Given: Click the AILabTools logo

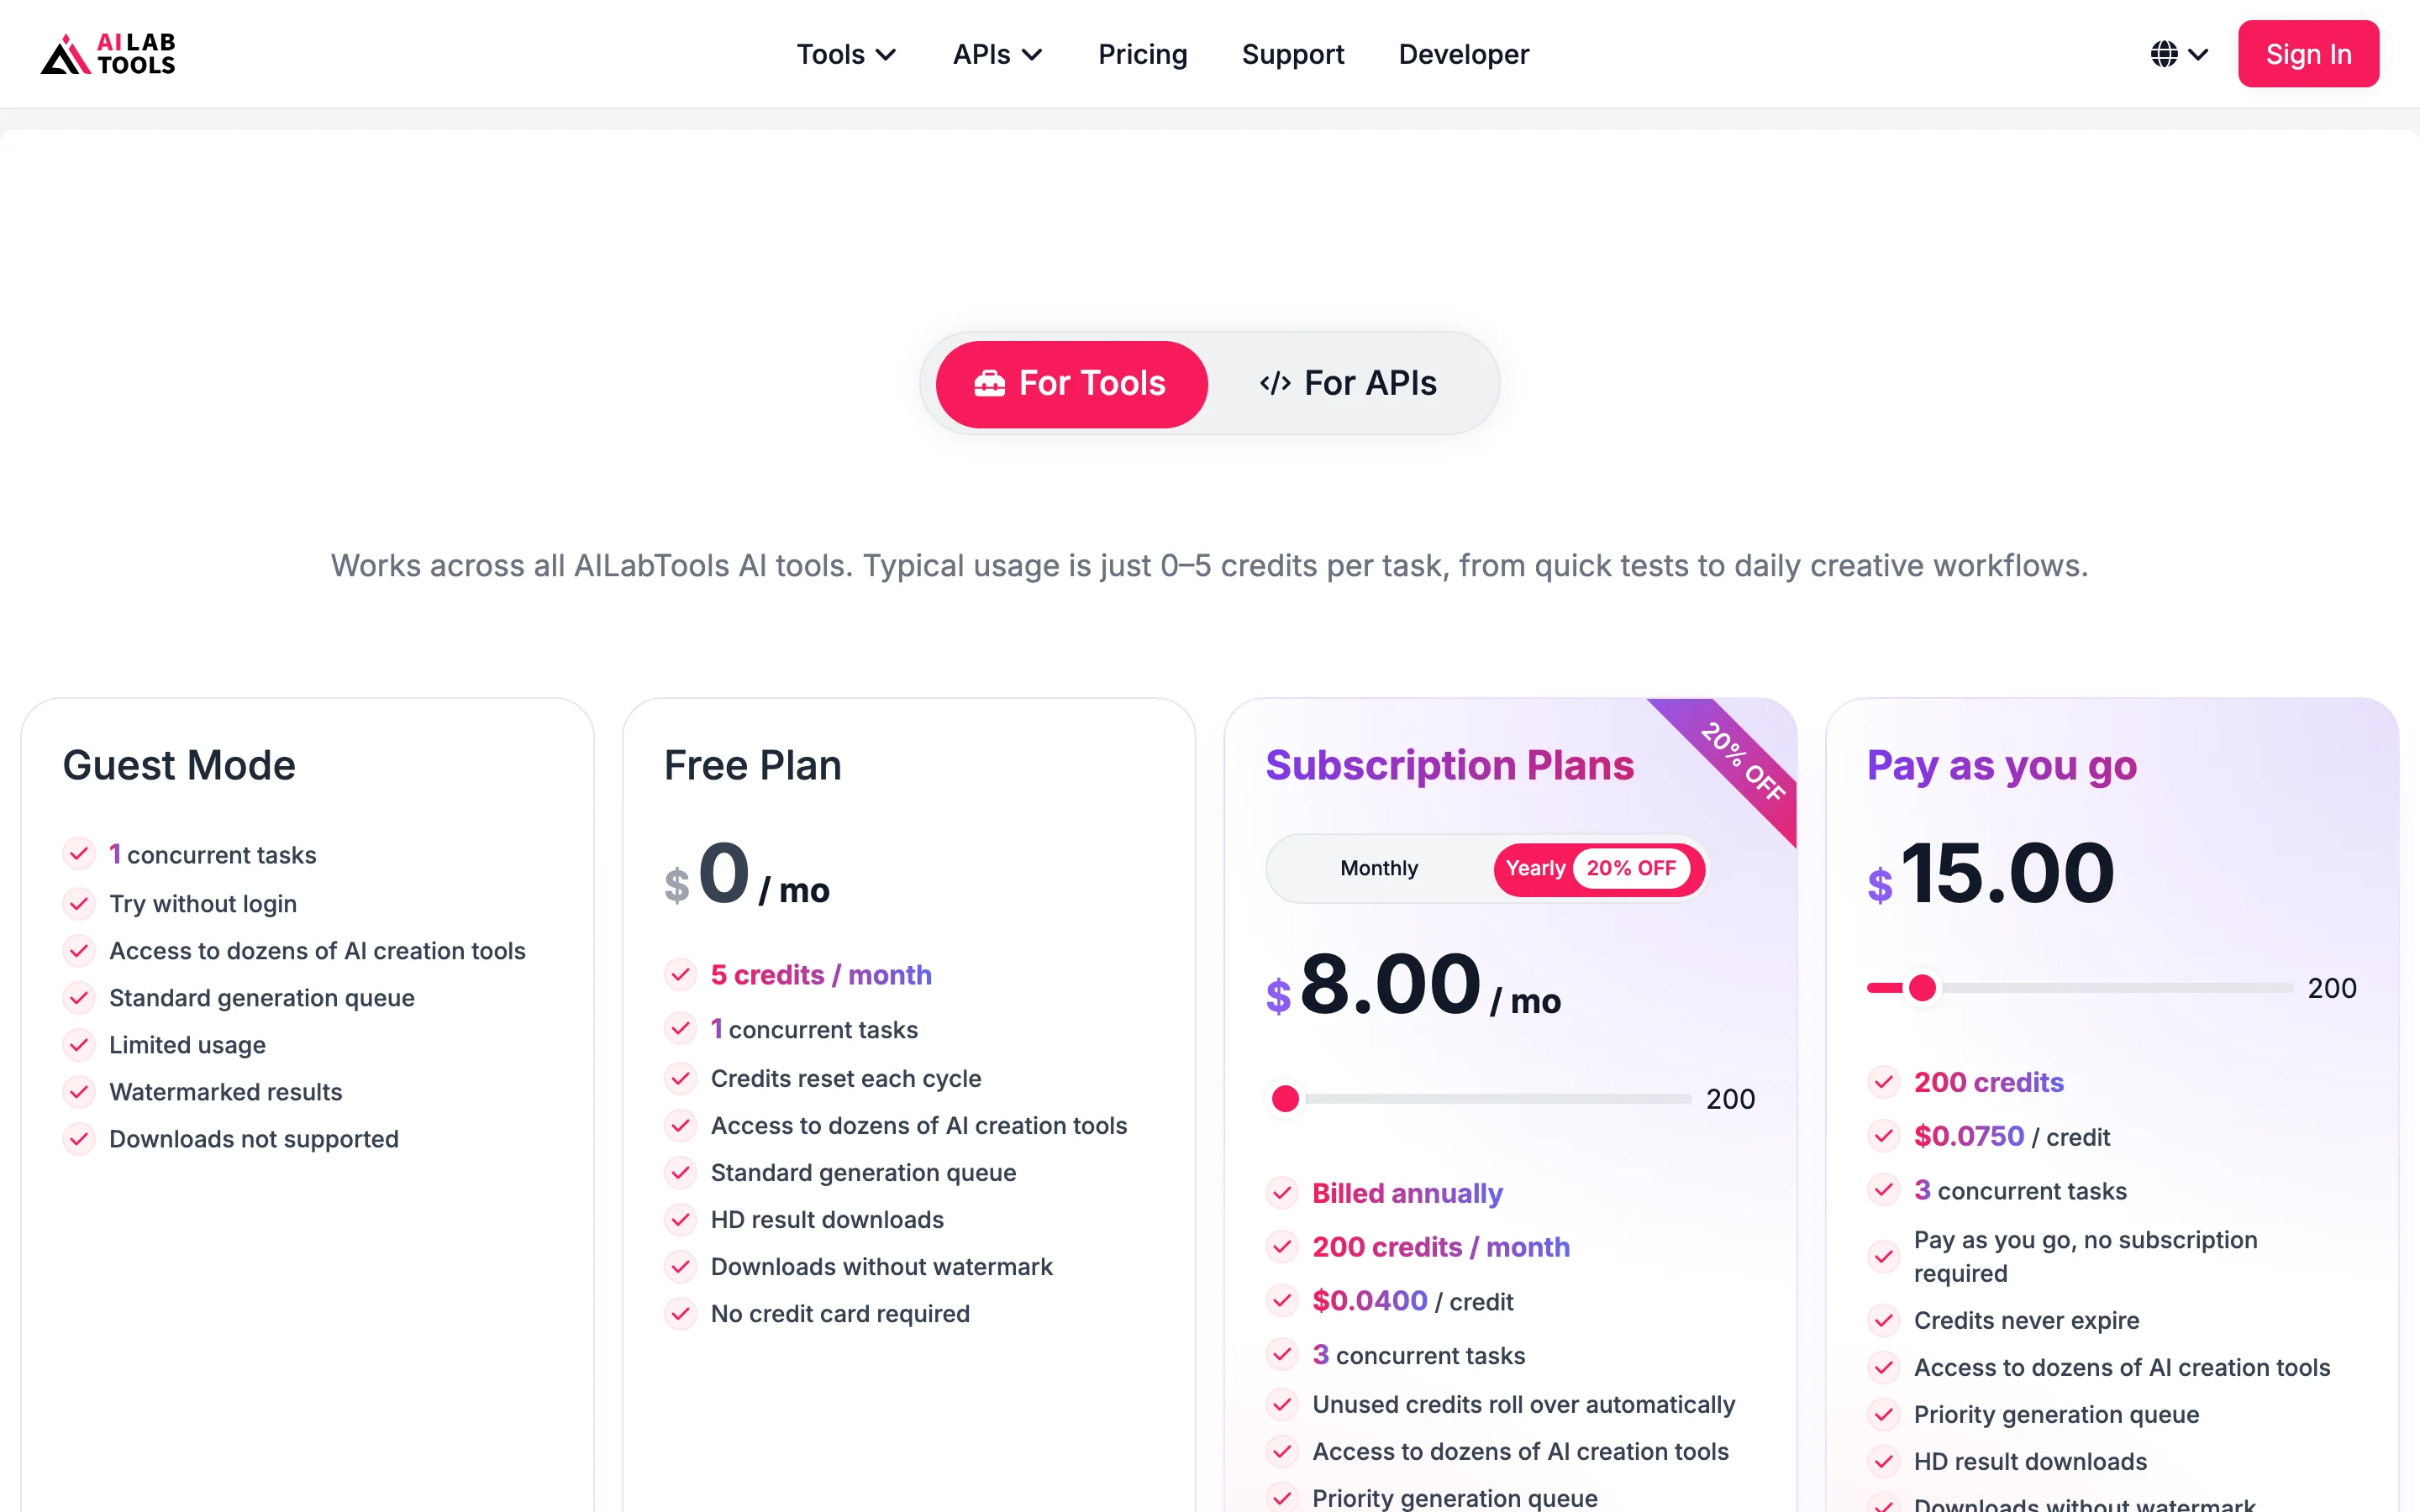Looking at the screenshot, I should coord(108,54).
